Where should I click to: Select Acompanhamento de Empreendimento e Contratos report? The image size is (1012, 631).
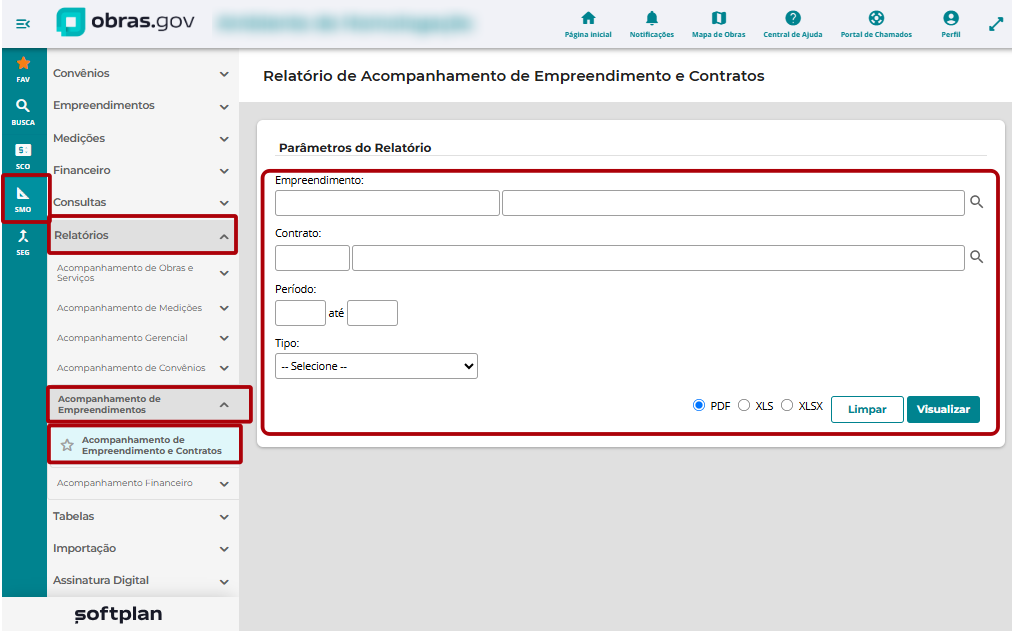coord(152,445)
